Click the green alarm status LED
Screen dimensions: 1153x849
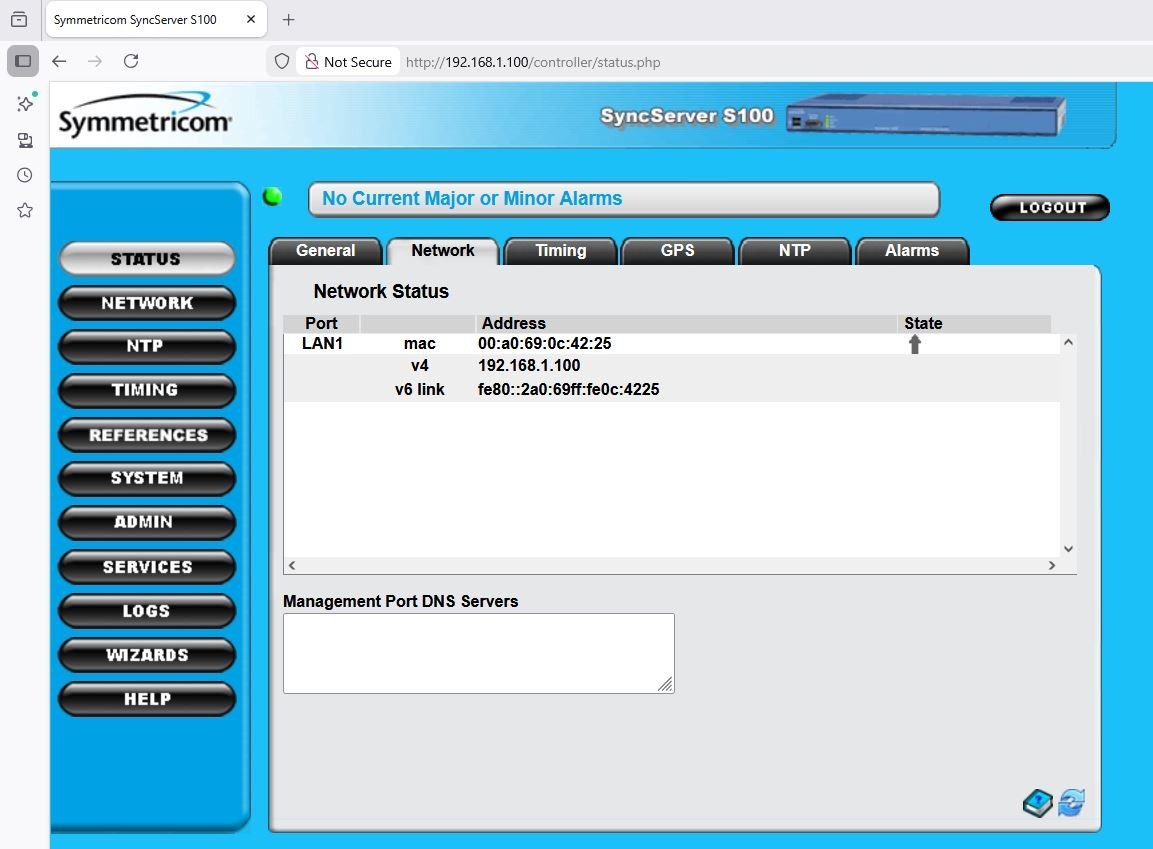click(x=272, y=197)
